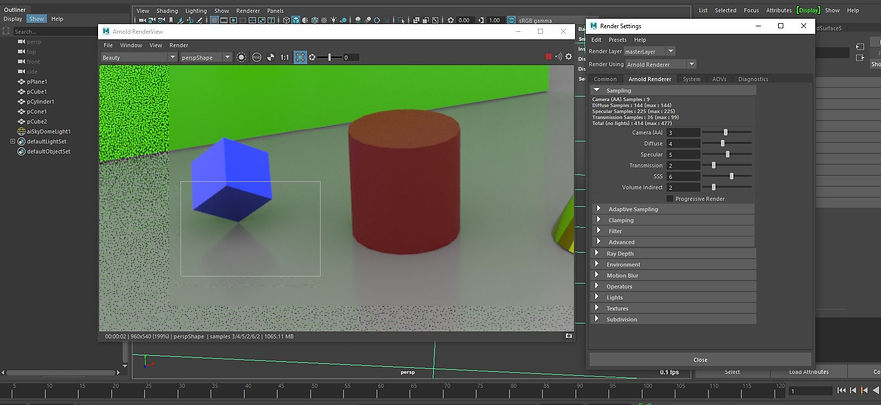This screenshot has height=405, width=881.
Task: Click the SSS samples slider
Action: [727, 176]
